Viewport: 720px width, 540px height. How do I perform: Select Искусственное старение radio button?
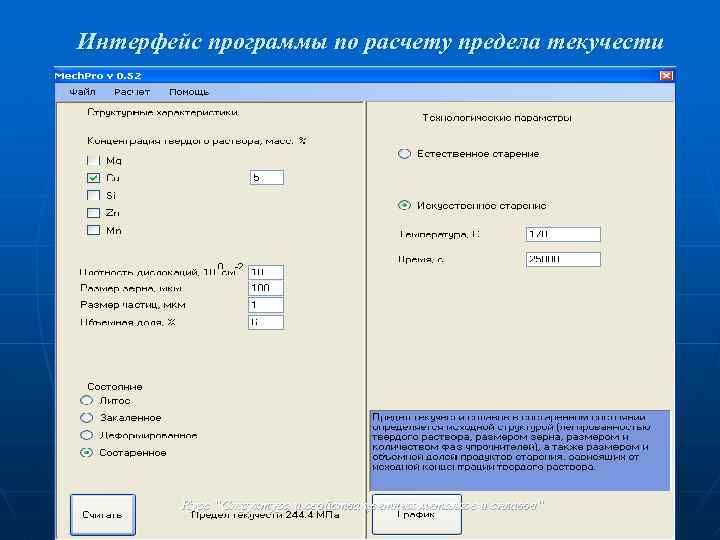(x=404, y=205)
